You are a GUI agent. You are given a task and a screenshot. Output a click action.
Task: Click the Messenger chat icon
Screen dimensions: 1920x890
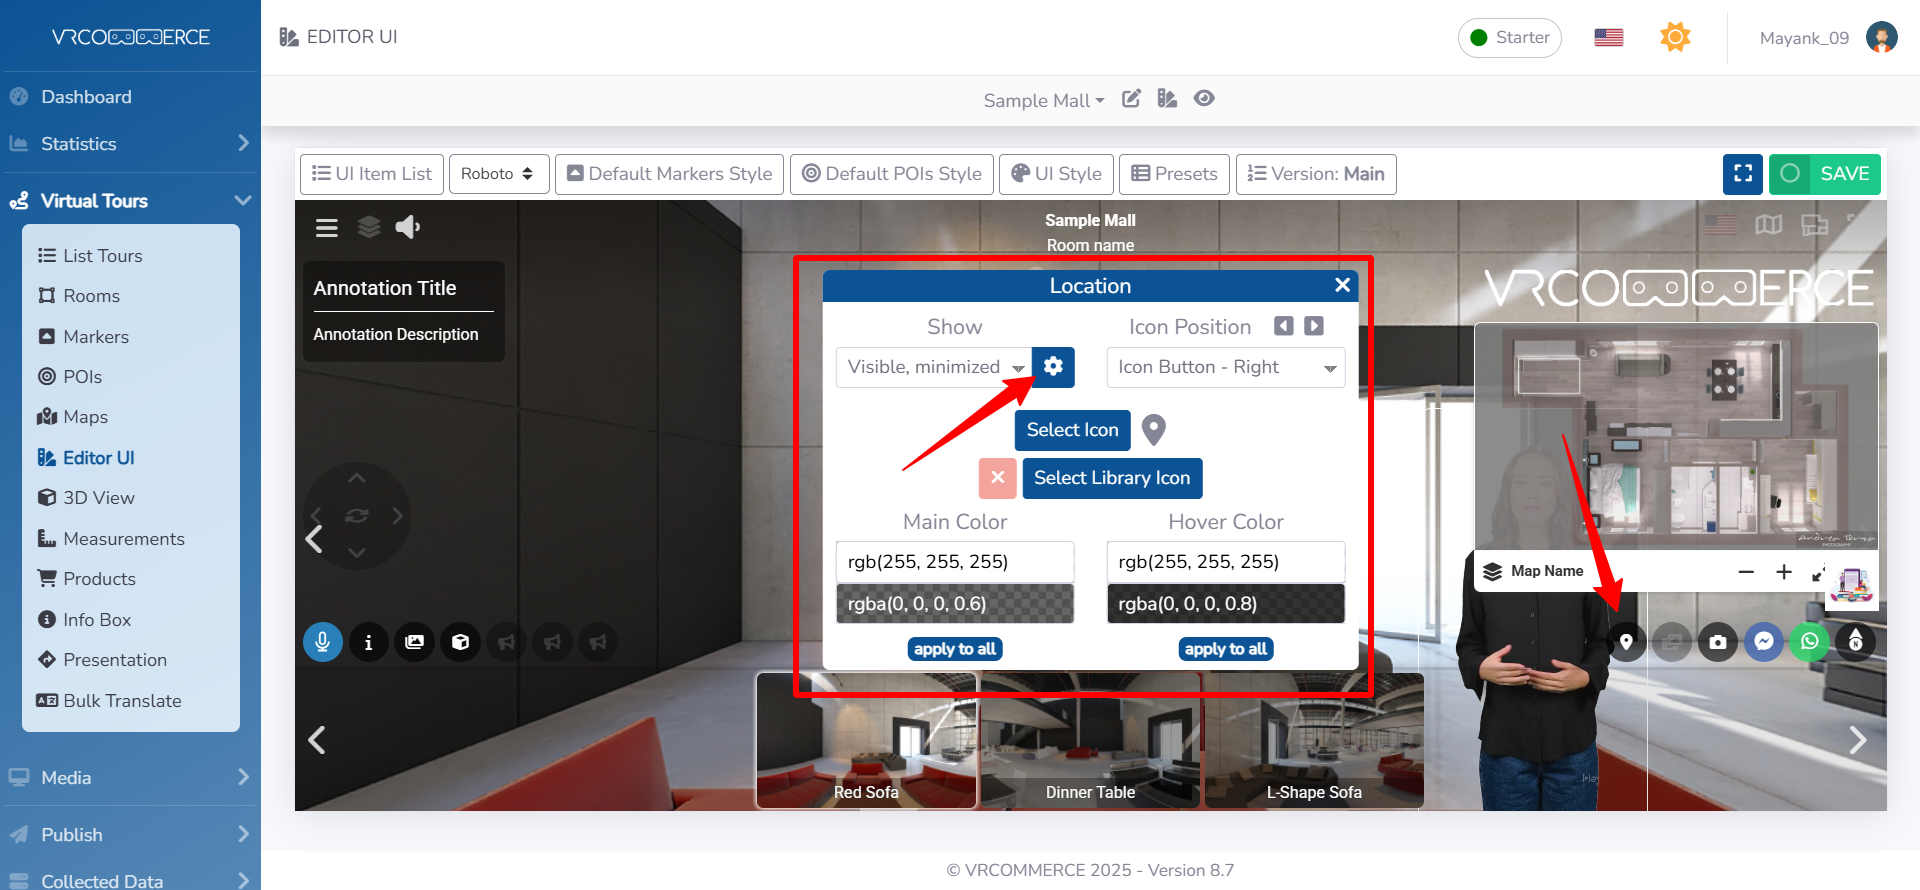[x=1764, y=642]
